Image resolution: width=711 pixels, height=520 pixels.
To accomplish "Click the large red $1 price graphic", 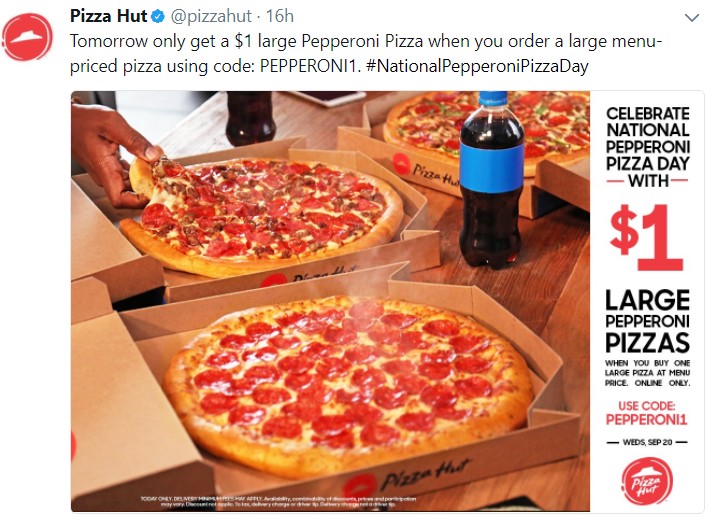I will point(647,237).
